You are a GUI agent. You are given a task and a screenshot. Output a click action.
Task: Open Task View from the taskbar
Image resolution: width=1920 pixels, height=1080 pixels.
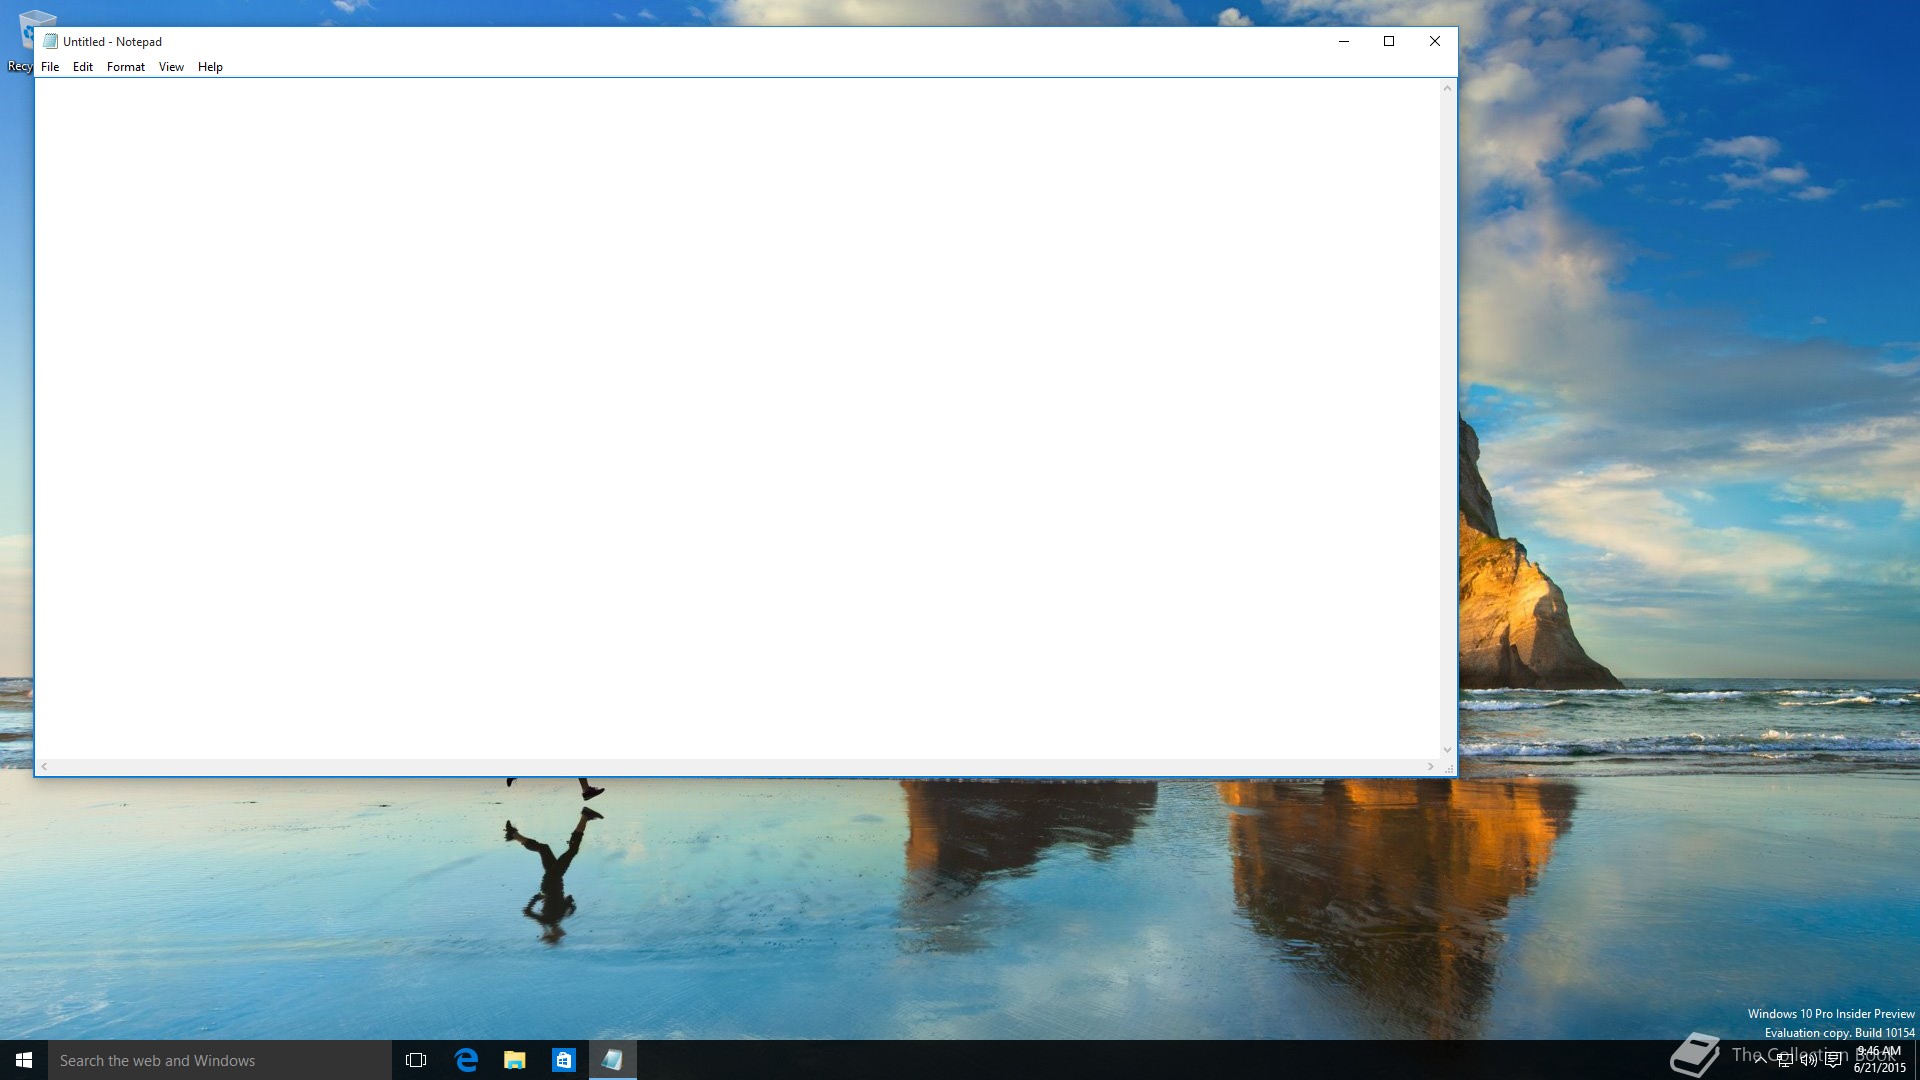[416, 1060]
